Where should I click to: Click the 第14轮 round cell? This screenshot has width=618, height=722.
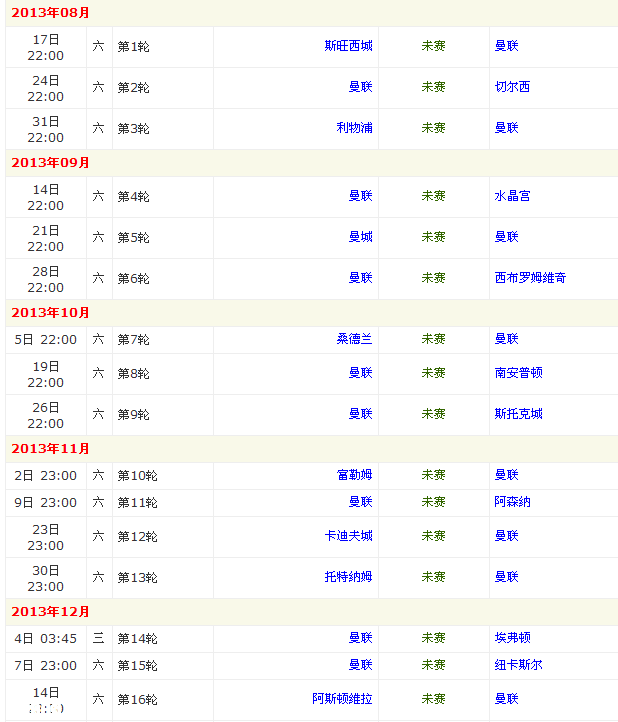click(x=137, y=638)
